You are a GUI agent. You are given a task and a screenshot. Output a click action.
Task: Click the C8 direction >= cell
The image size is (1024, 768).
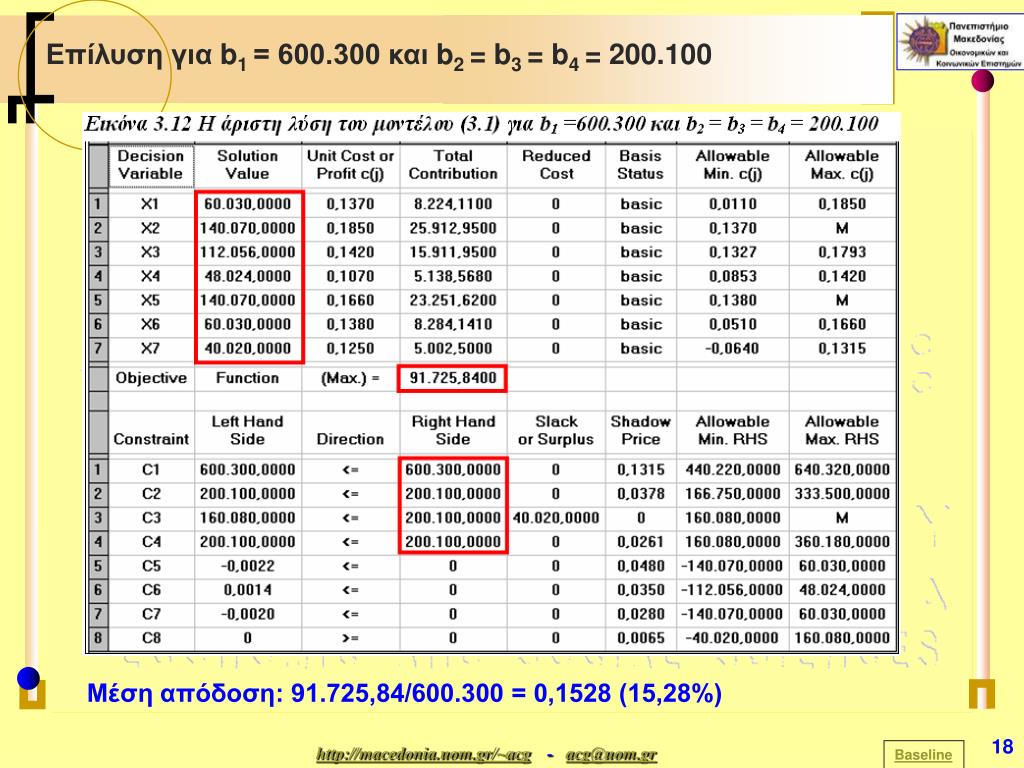coord(350,638)
